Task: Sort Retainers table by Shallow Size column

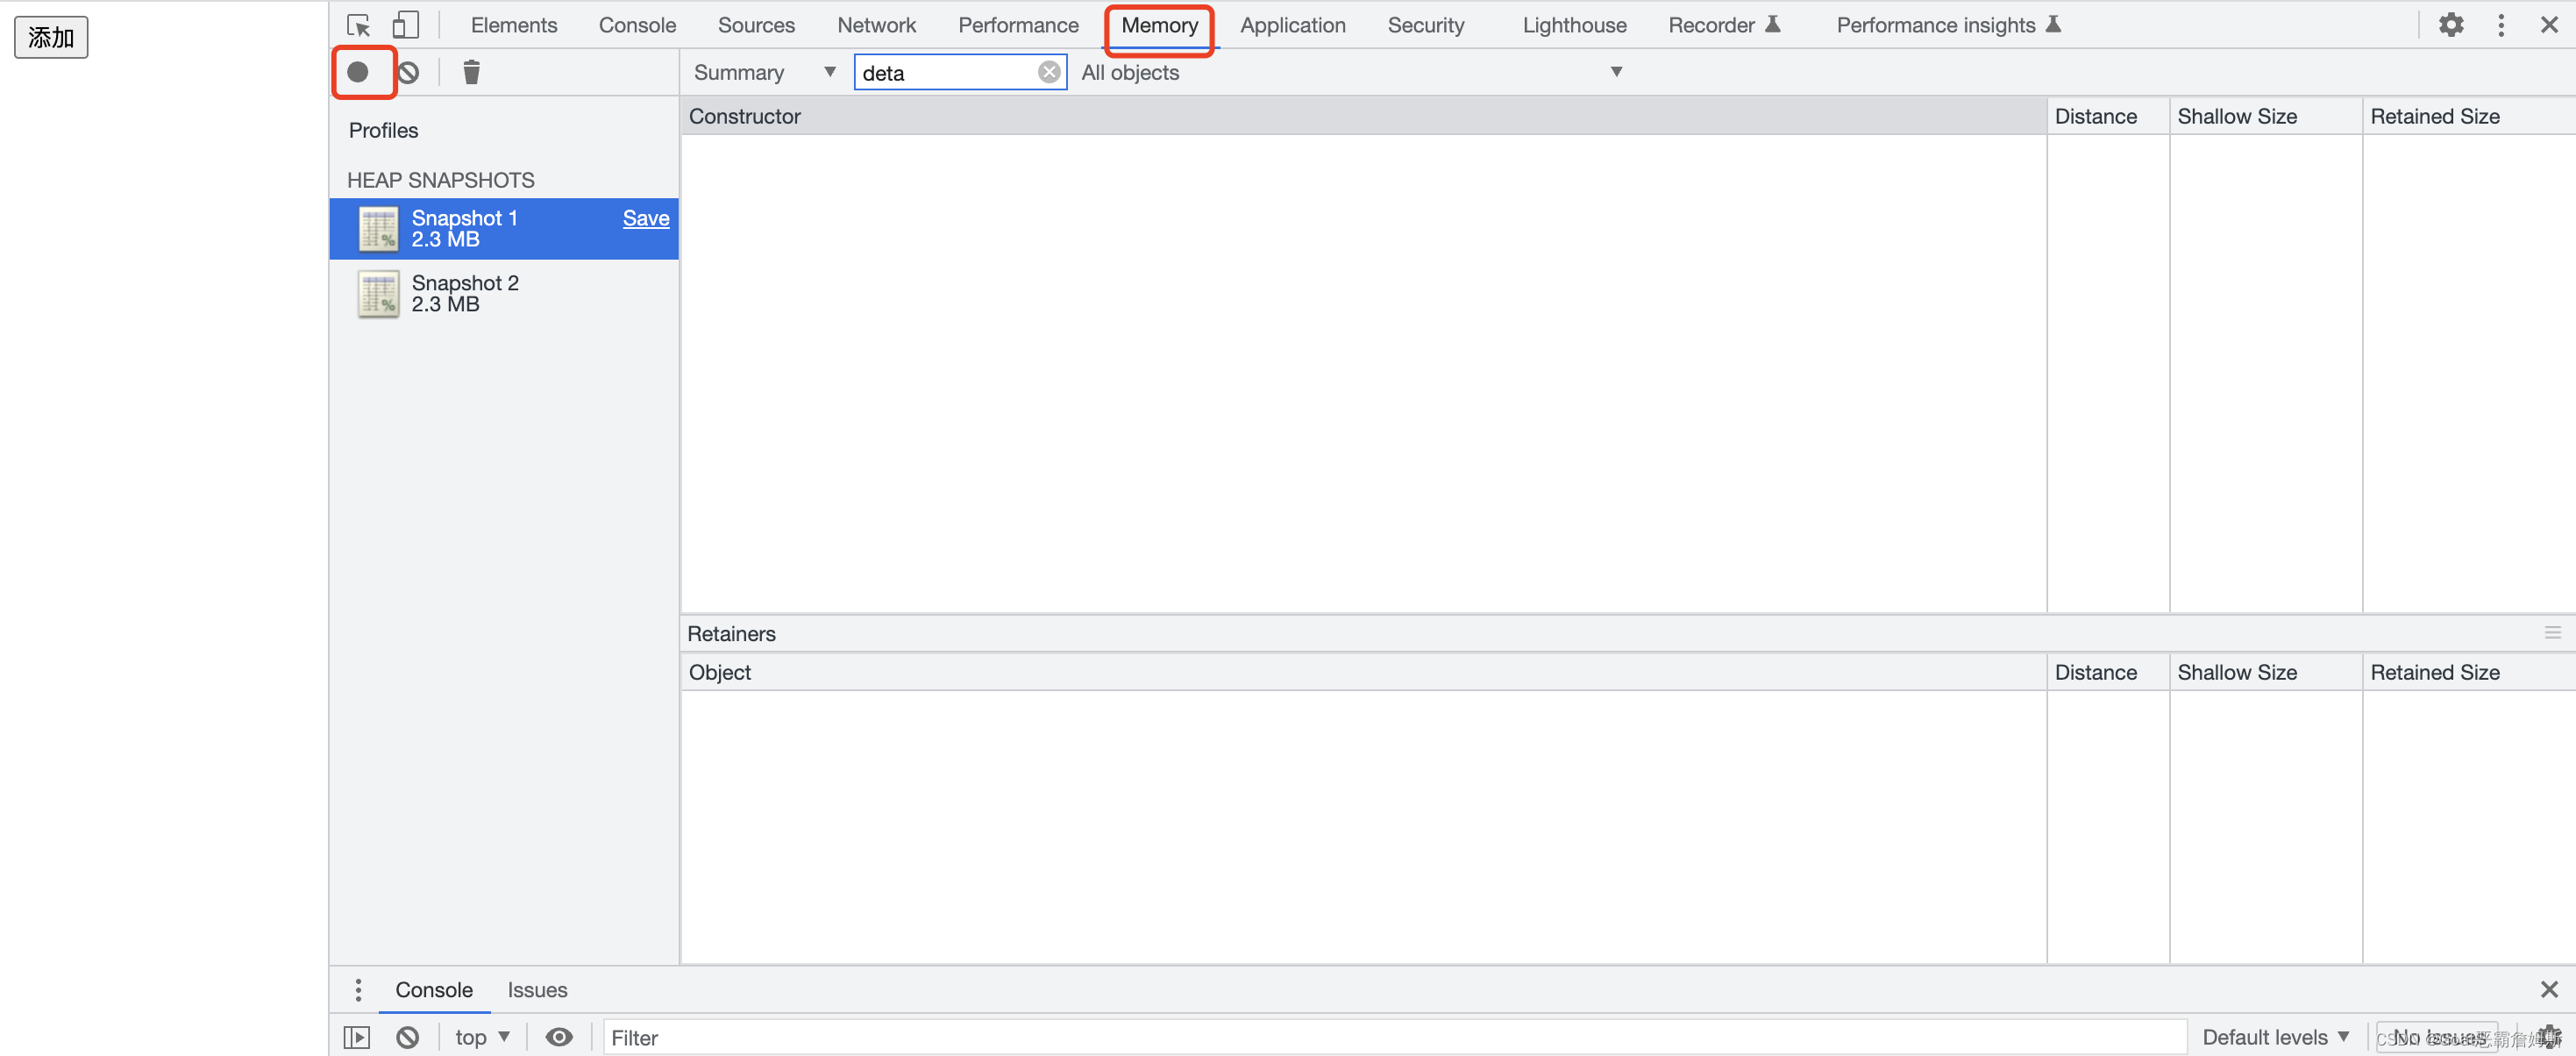Action: click(x=2265, y=672)
